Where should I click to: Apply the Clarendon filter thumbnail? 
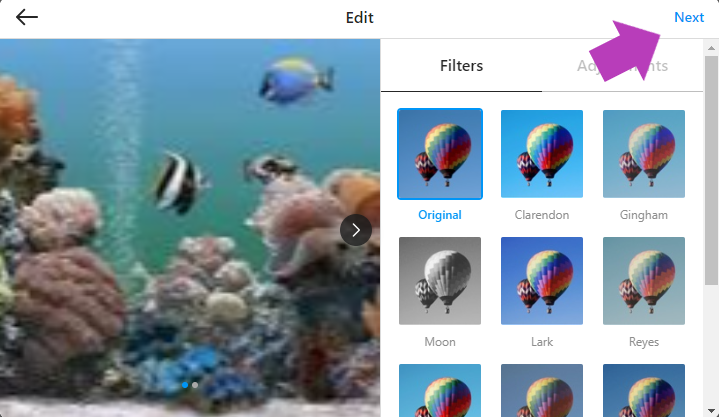coord(542,154)
